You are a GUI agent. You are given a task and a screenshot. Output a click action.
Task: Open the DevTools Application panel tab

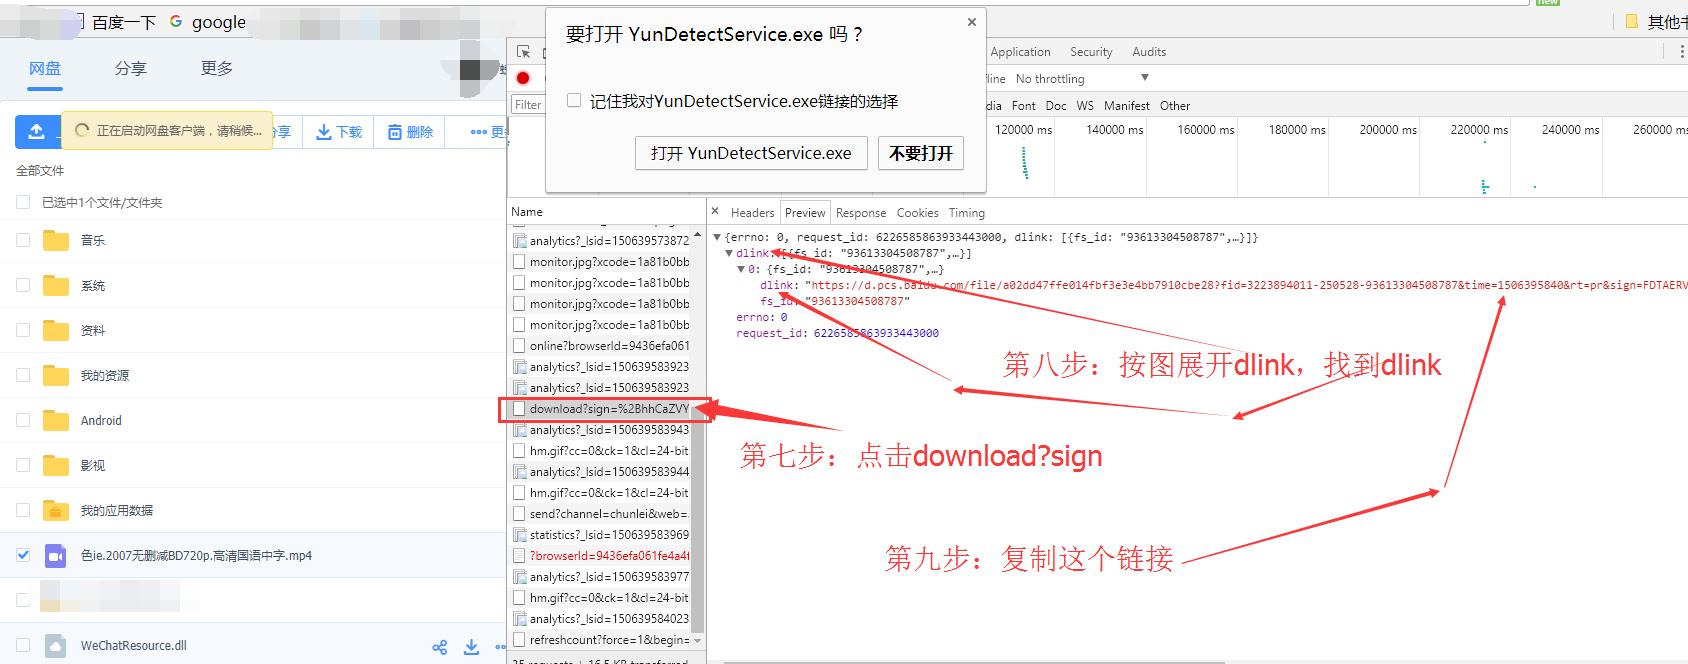(1020, 52)
